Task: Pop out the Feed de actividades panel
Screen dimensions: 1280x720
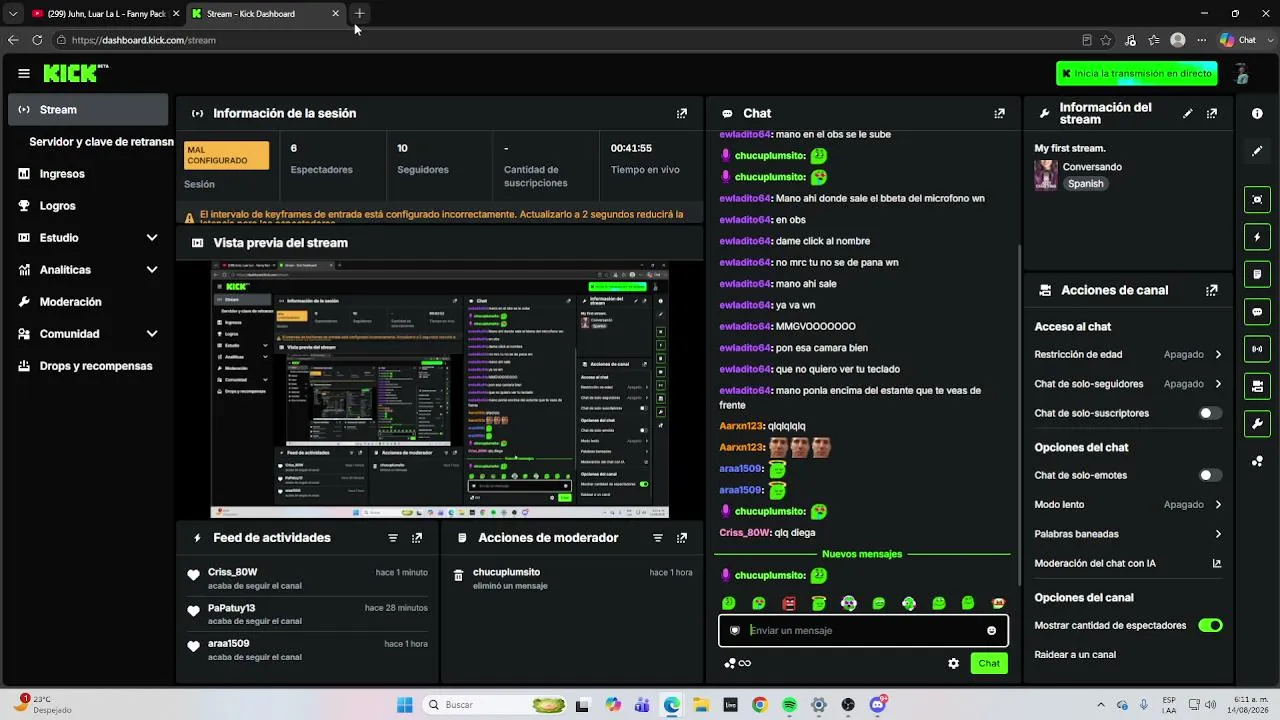Action: (417, 538)
